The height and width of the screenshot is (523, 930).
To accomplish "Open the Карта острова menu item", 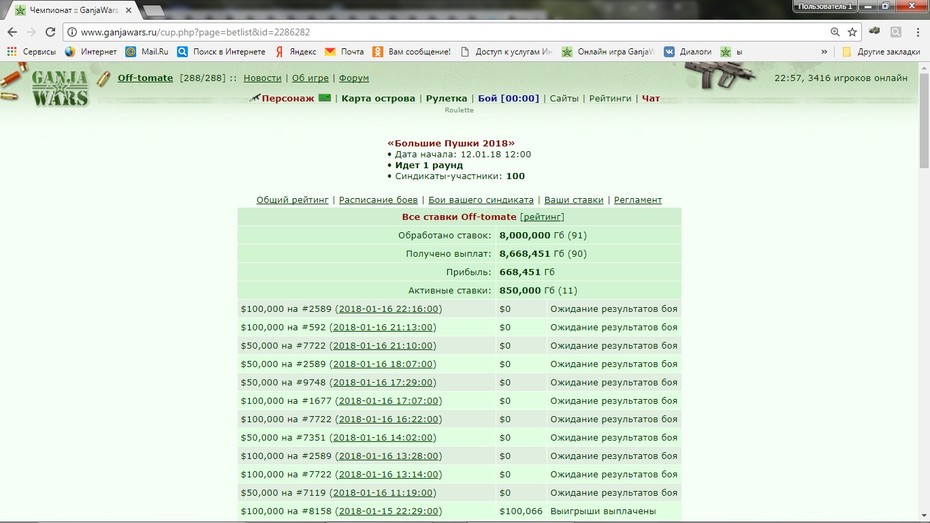I will click(x=378, y=98).
